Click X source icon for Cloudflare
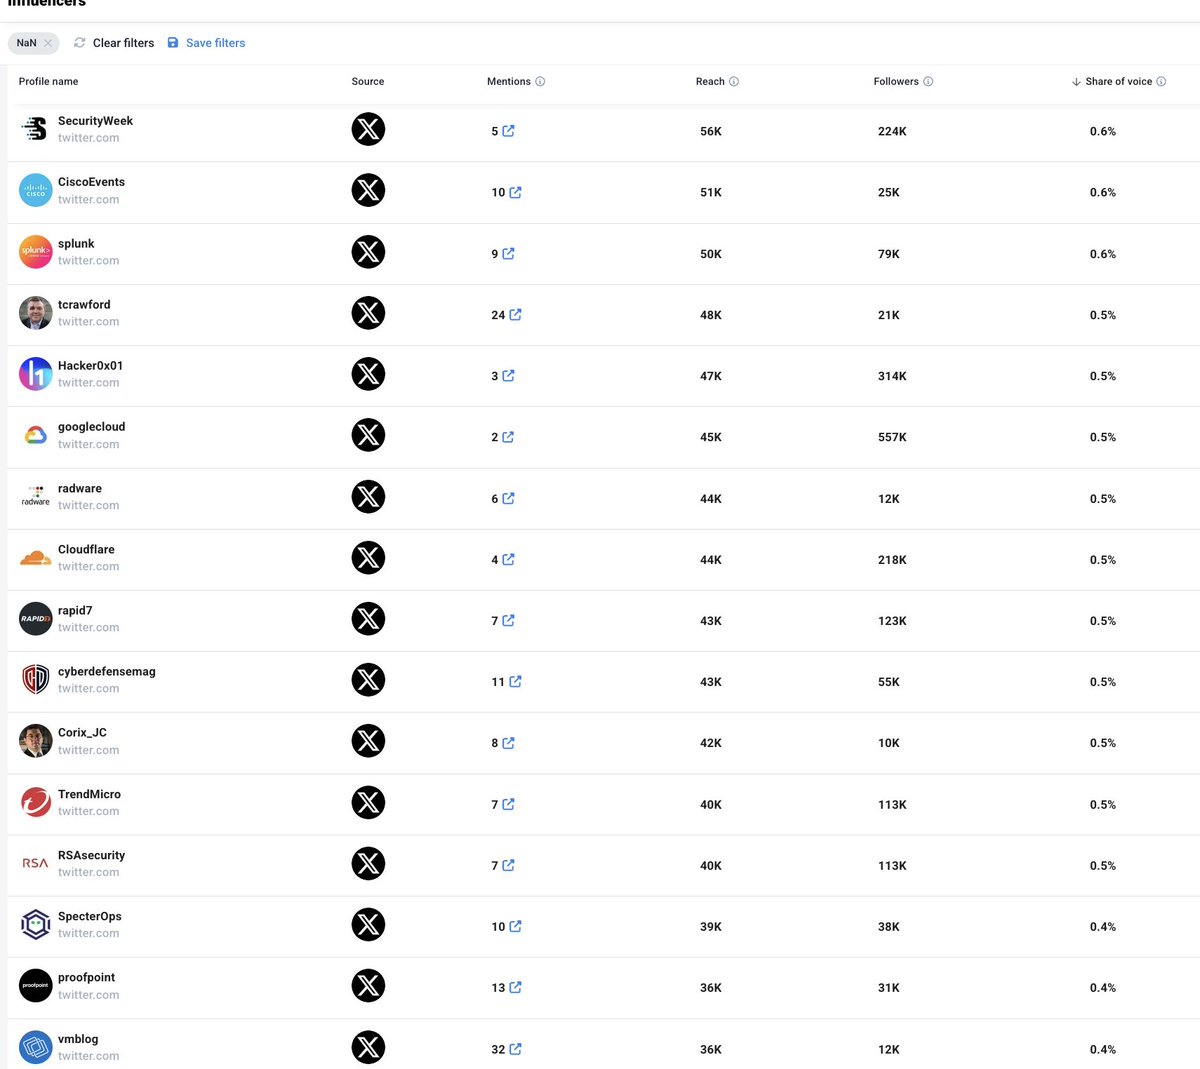This screenshot has width=1200, height=1069. tap(368, 558)
